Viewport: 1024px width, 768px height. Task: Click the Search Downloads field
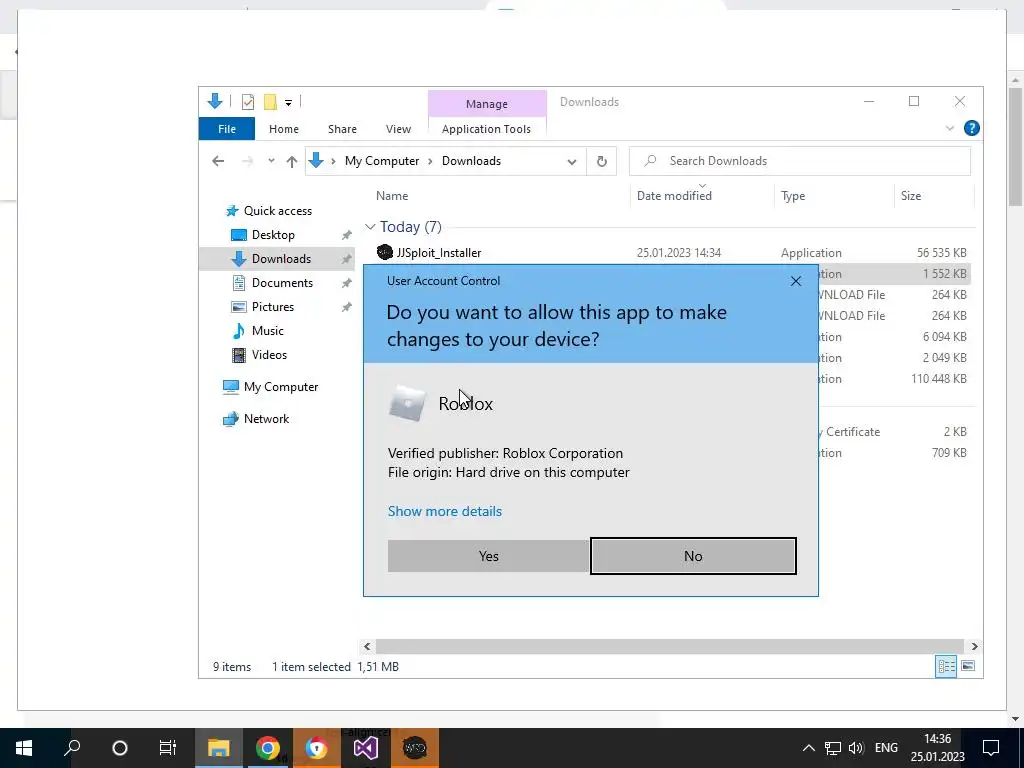pos(799,161)
